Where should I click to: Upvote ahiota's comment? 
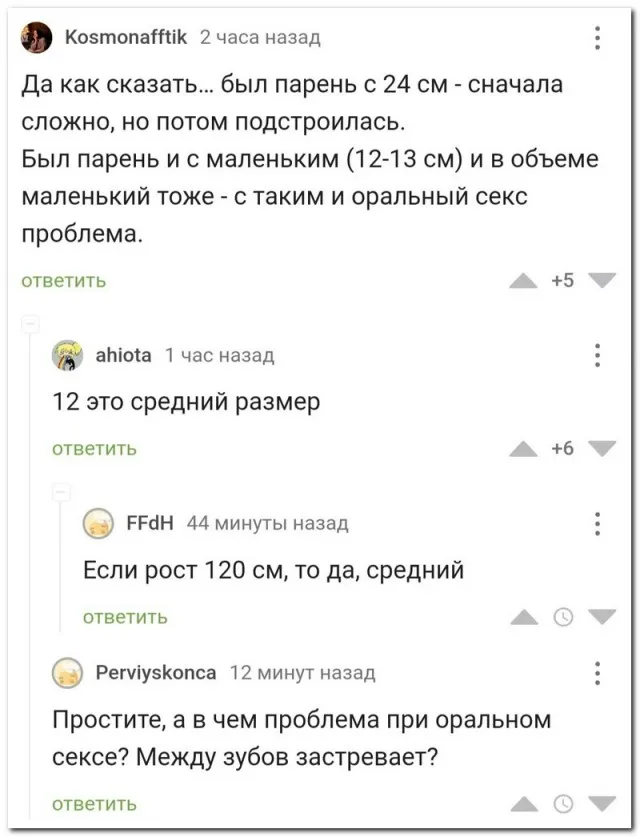pyautogui.click(x=523, y=449)
